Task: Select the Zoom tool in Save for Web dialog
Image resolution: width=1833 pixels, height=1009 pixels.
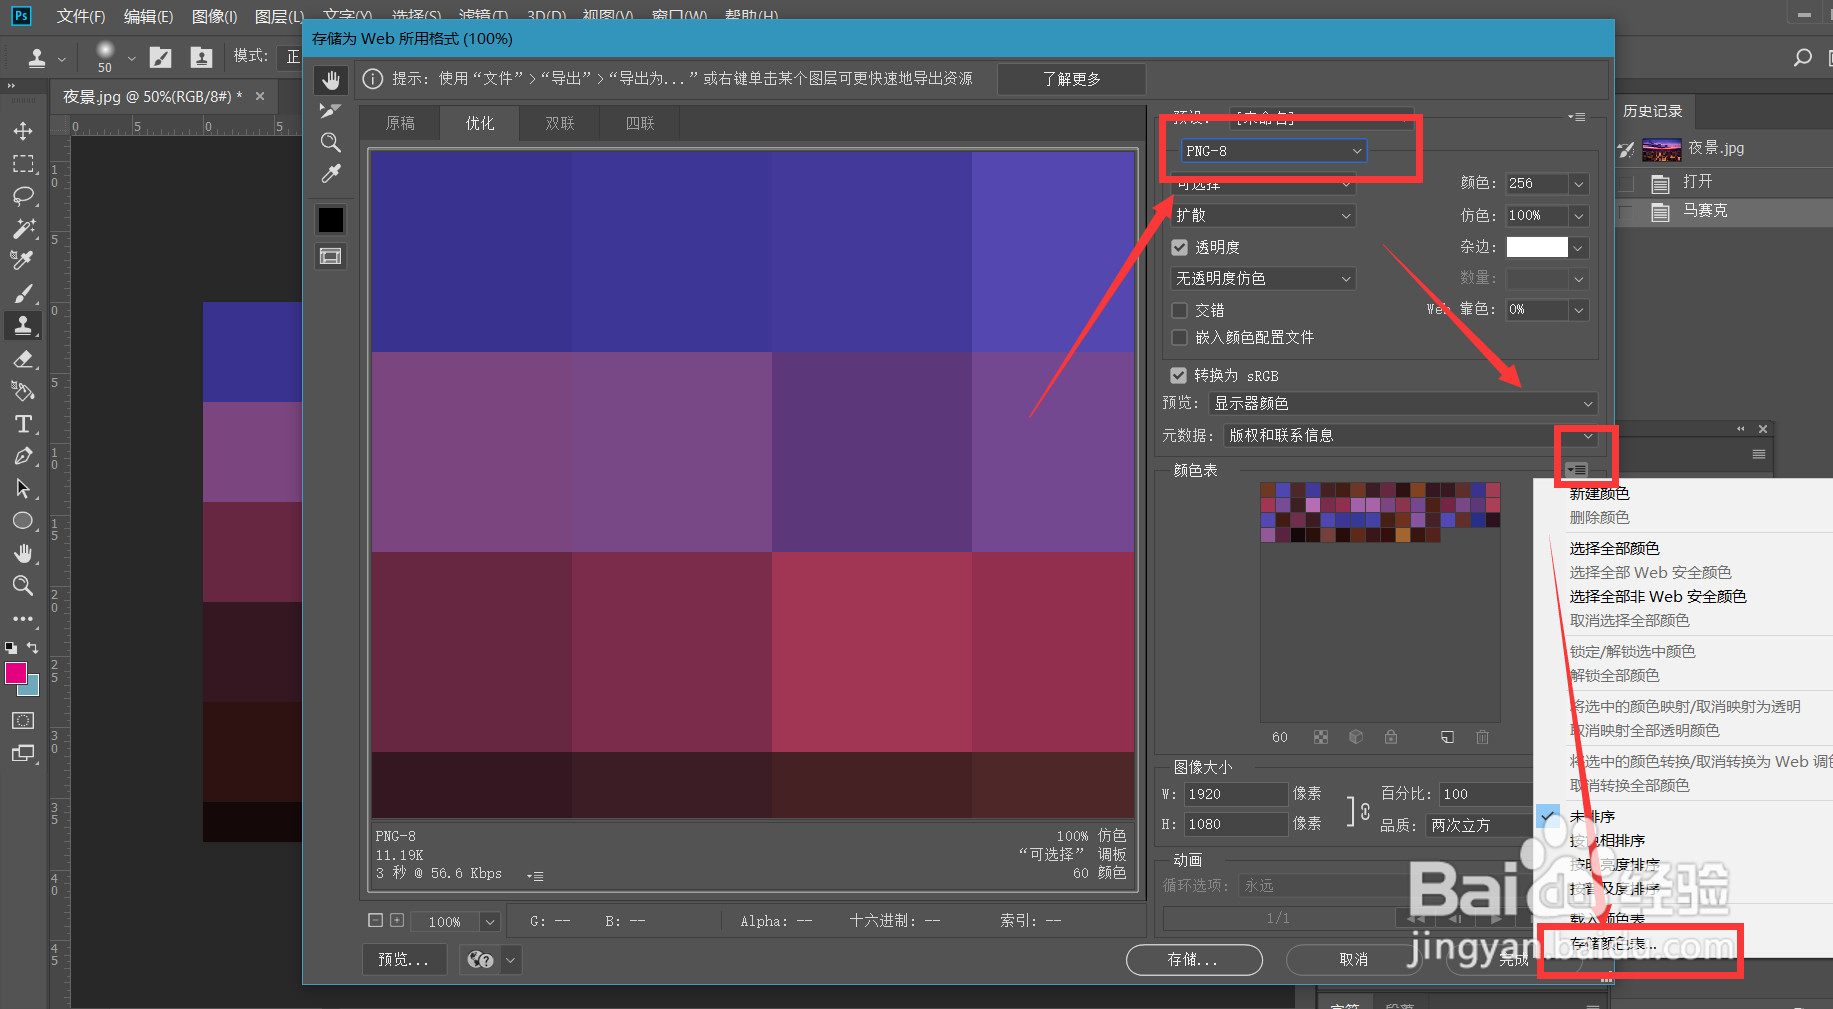Action: (x=330, y=142)
